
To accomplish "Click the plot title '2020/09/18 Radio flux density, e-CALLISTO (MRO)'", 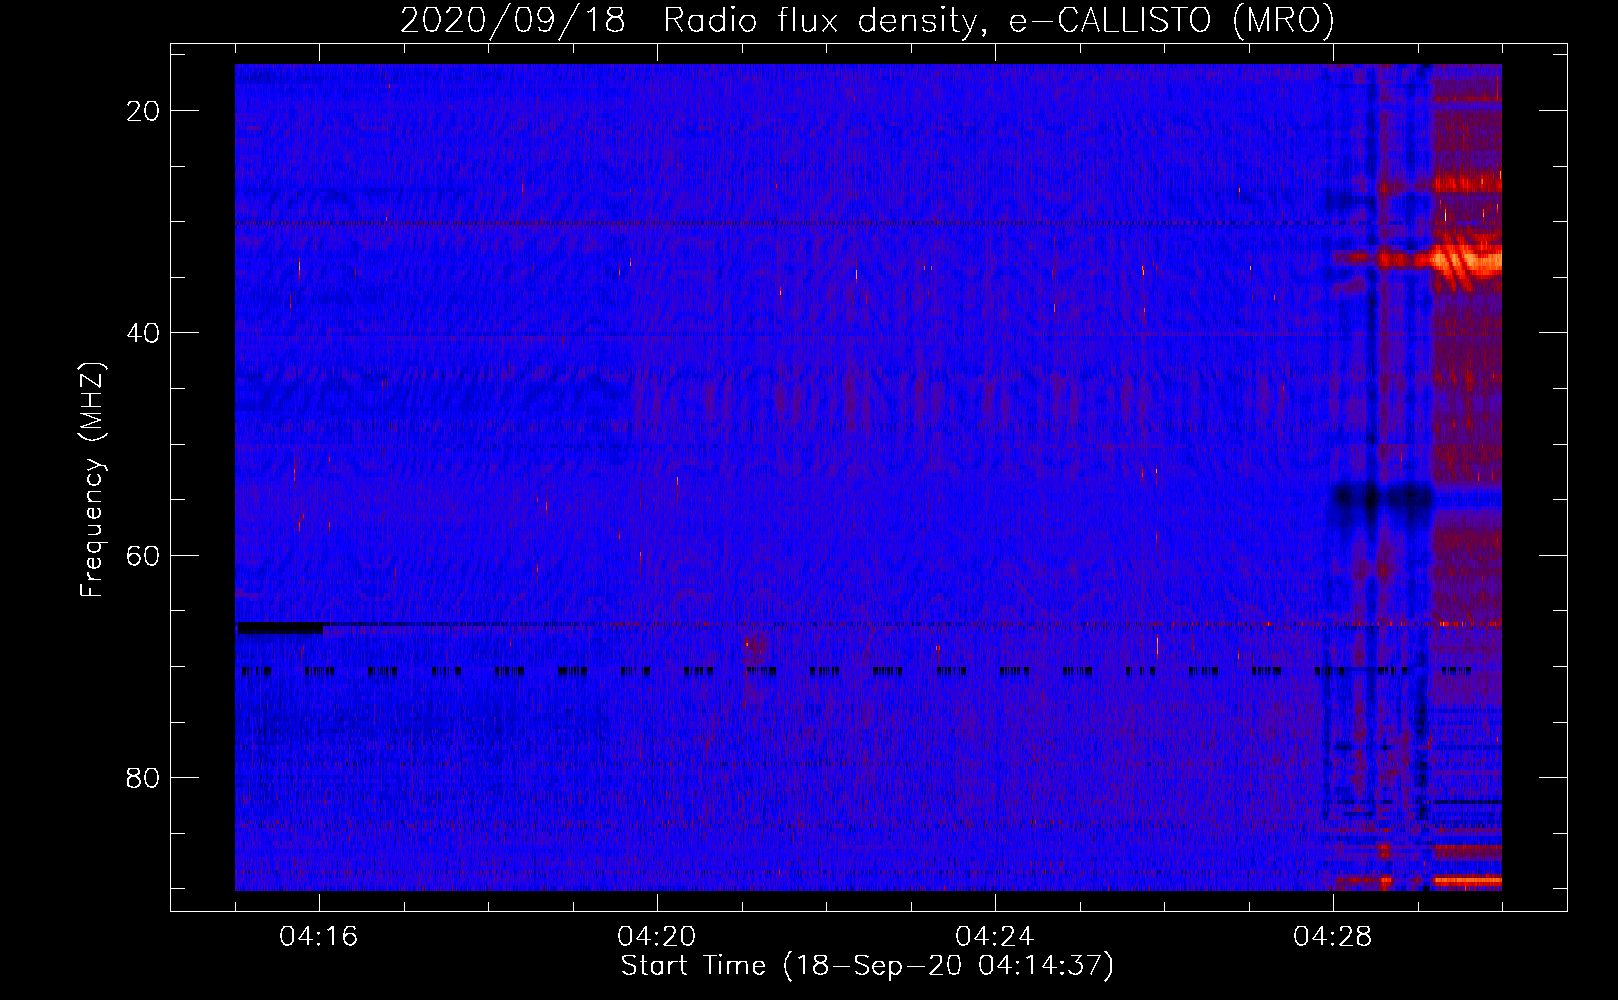I will coord(867,20).
